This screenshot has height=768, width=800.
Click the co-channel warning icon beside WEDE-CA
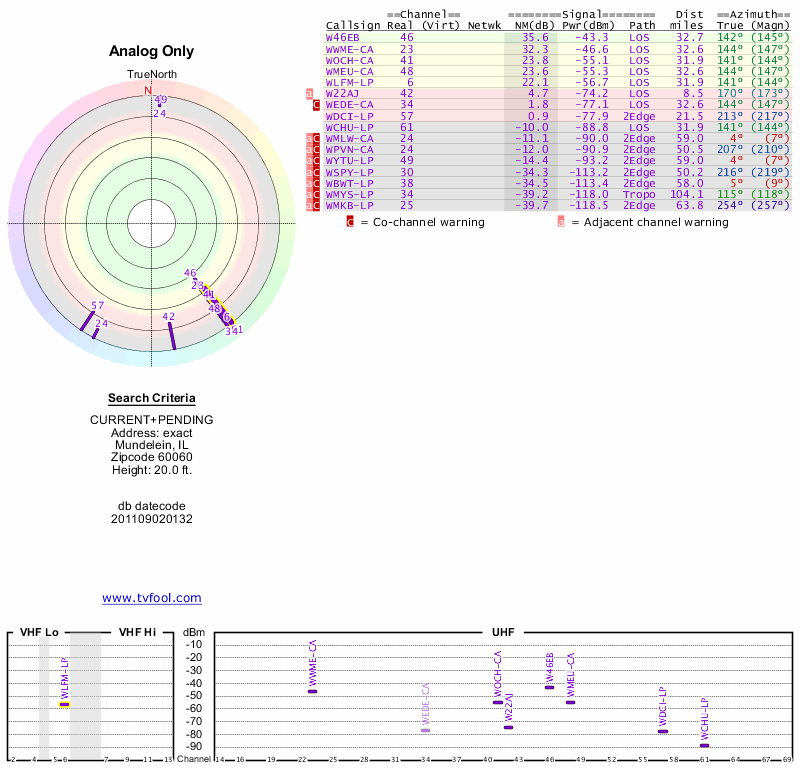[316, 104]
